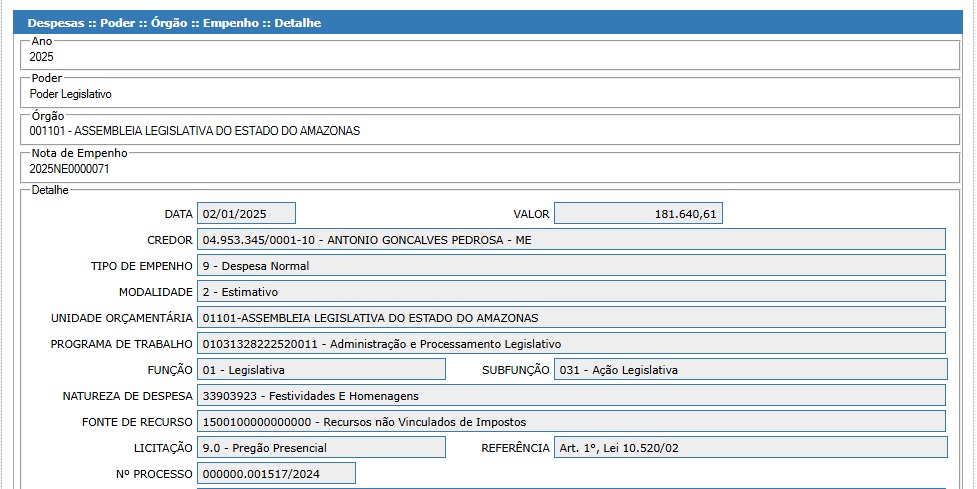Click the TIPO DE EMPENHO field

click(x=571, y=266)
